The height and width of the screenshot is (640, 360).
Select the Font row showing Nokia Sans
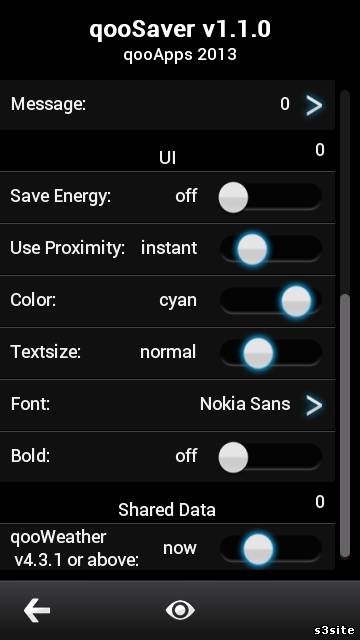pyautogui.click(x=167, y=405)
